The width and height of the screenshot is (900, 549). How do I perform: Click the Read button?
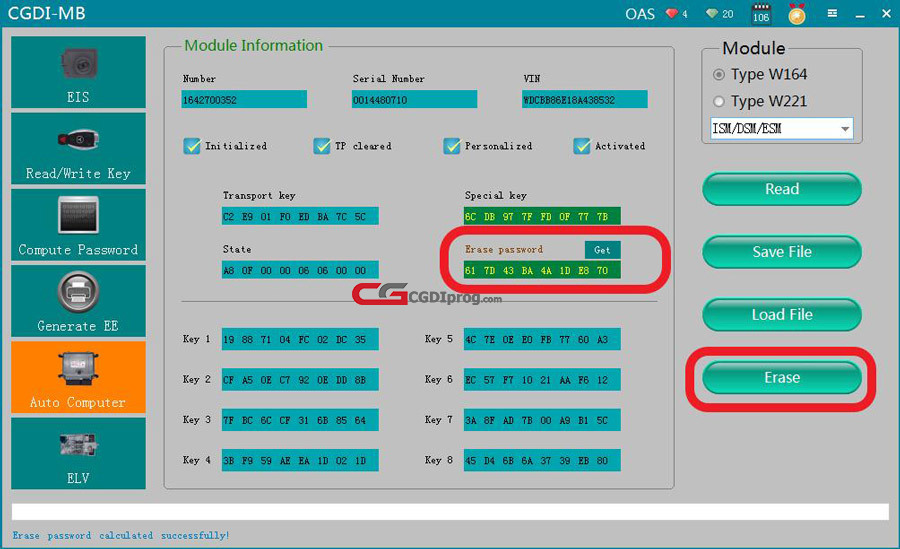[782, 189]
